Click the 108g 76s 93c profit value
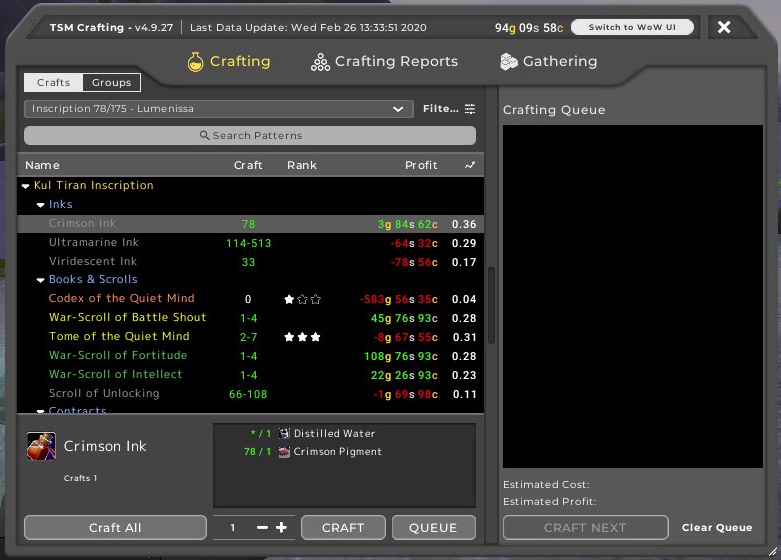781x560 pixels. click(401, 356)
